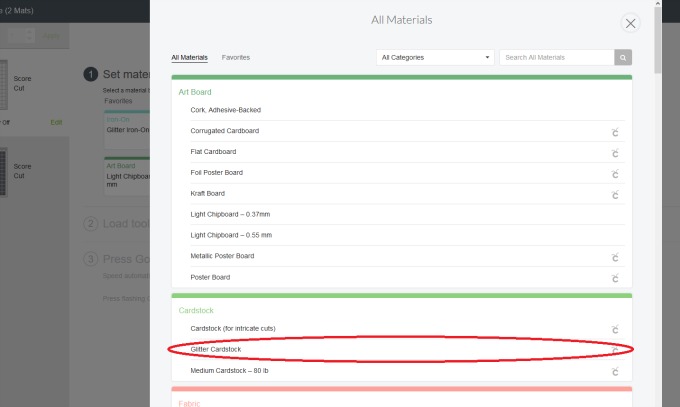Click the Cricut icon on Flat Cardboard row
This screenshot has height=407, width=680.
pyautogui.click(x=615, y=153)
